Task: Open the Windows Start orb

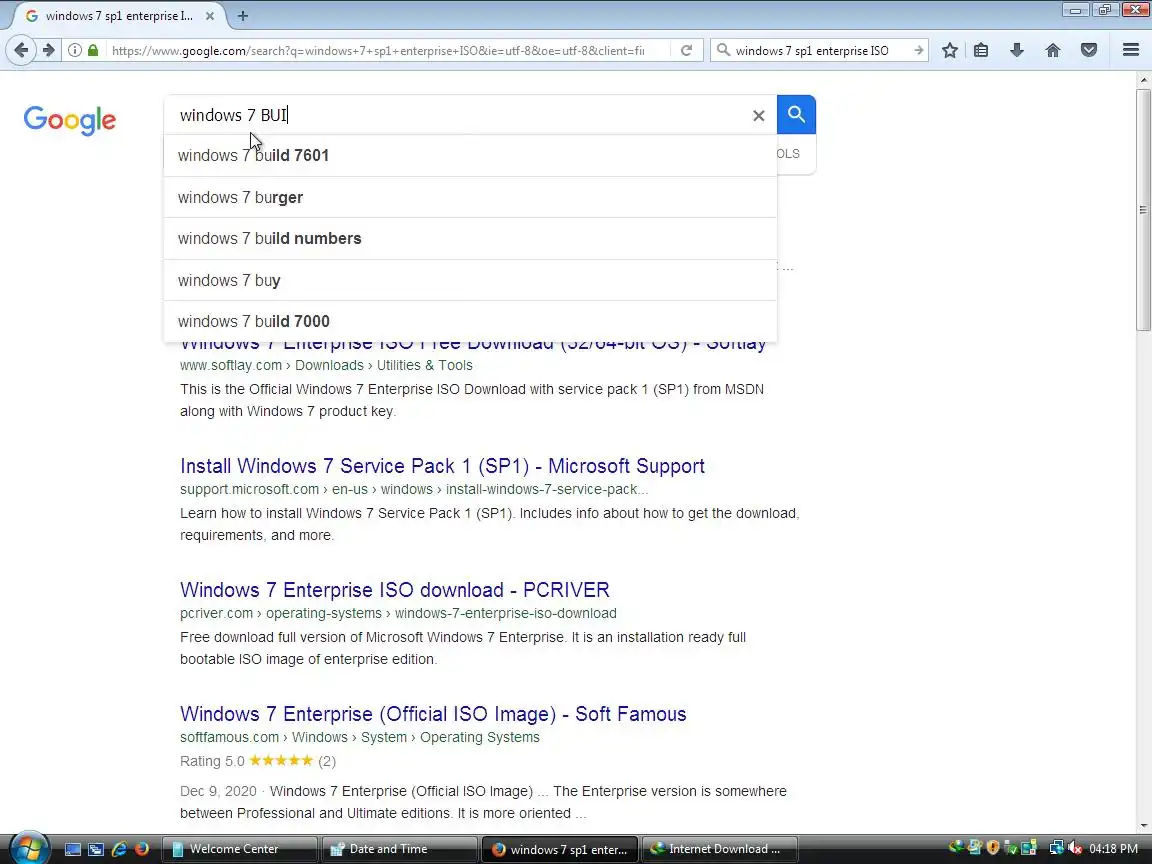Action: pyautogui.click(x=29, y=849)
